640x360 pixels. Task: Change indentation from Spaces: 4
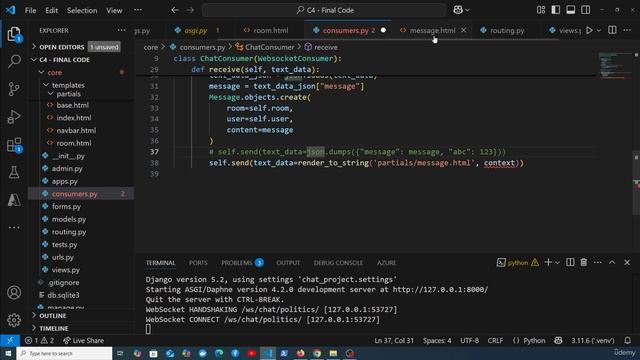coord(437,340)
